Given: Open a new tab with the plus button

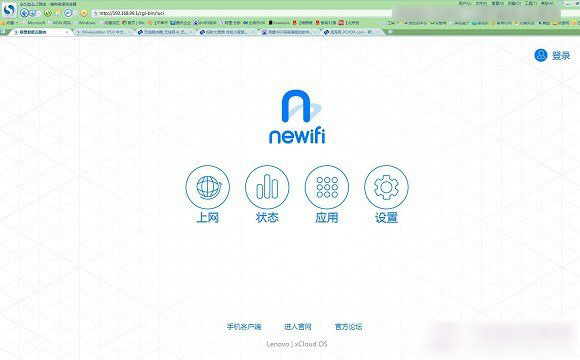Looking at the screenshot, I should click(390, 32).
